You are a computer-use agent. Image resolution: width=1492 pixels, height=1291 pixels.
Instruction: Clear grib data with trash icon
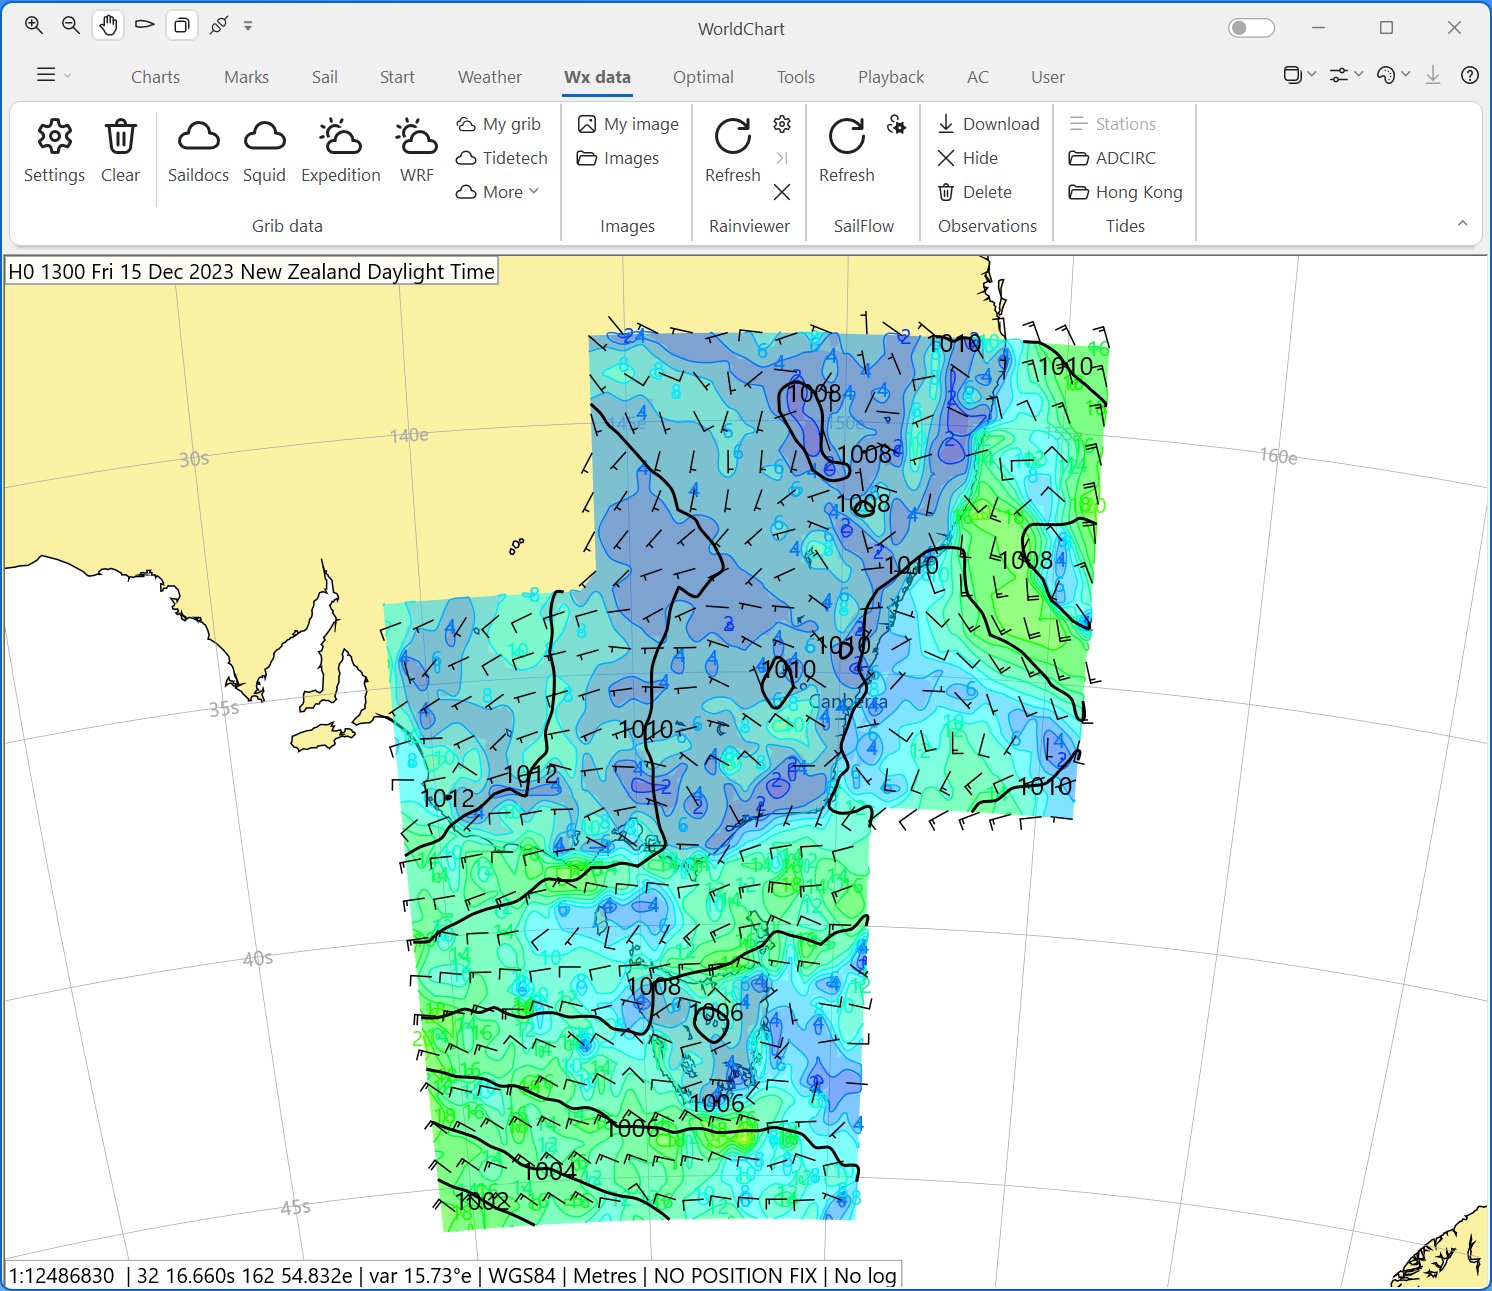coord(120,151)
